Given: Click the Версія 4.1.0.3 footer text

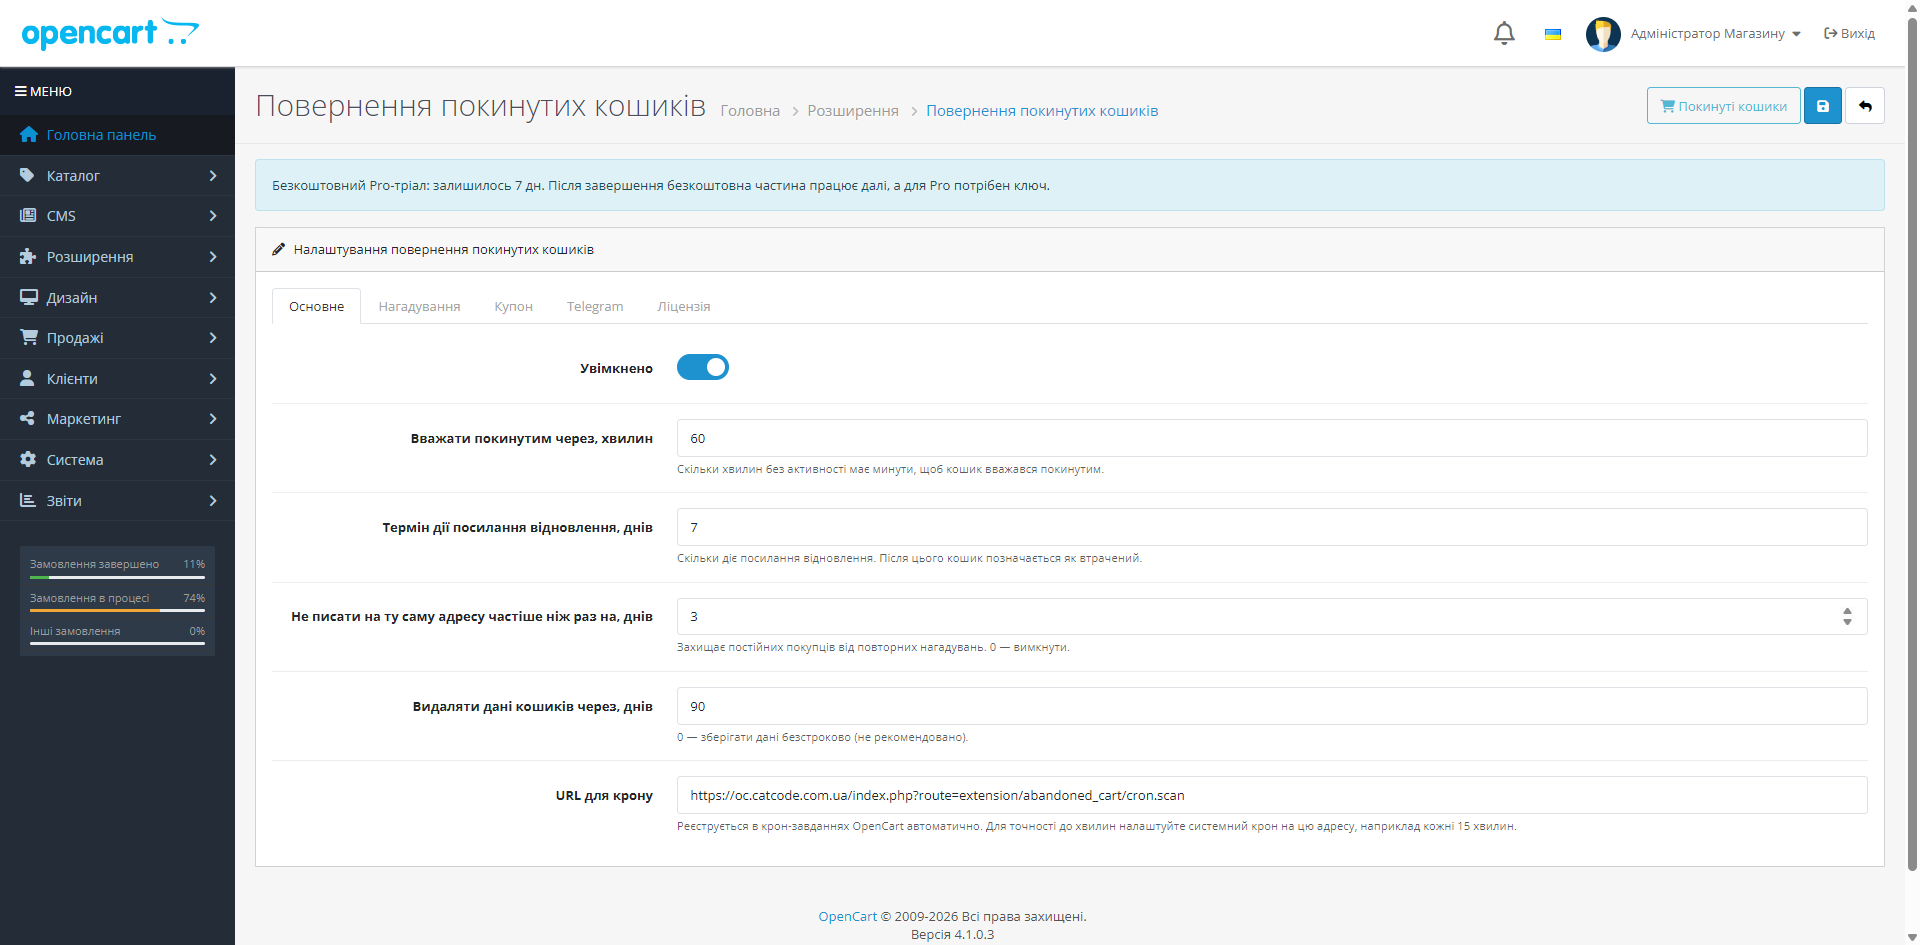Looking at the screenshot, I should [x=952, y=935].
